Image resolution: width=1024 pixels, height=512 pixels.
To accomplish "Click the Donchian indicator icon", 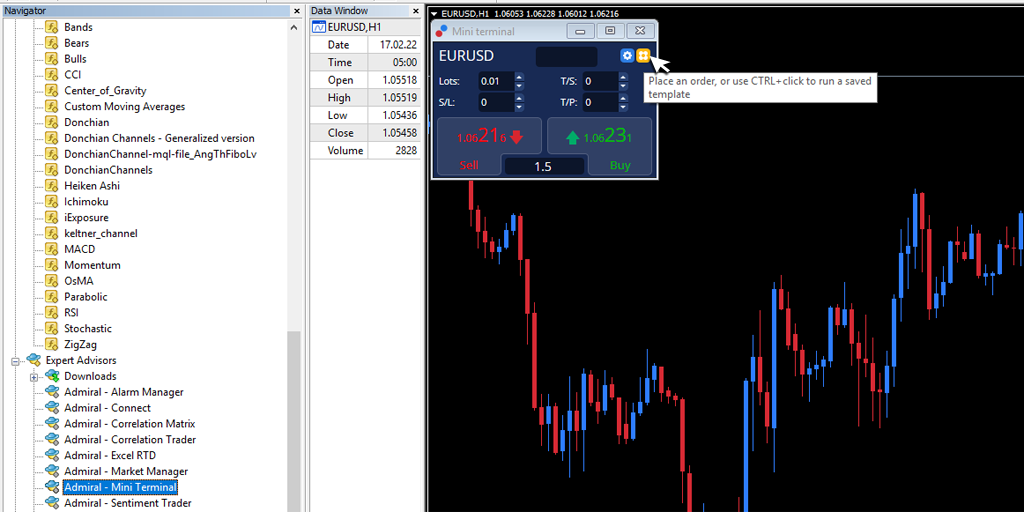I will click(52, 122).
